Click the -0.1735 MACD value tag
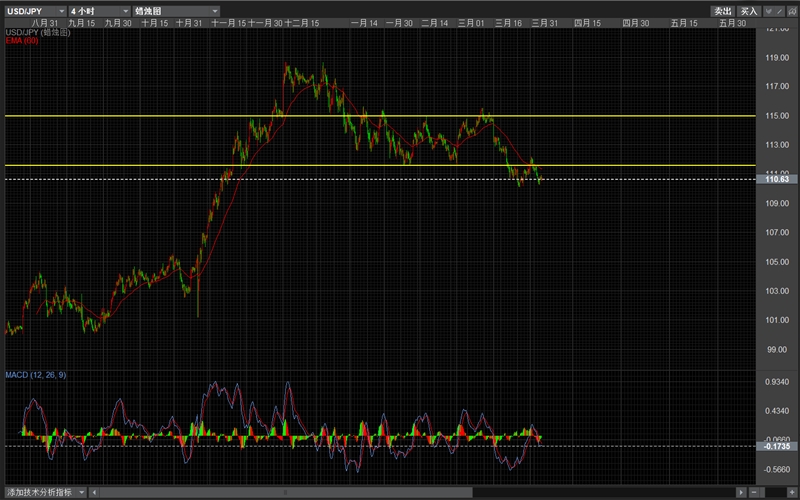This screenshot has width=800, height=500. coord(777,446)
